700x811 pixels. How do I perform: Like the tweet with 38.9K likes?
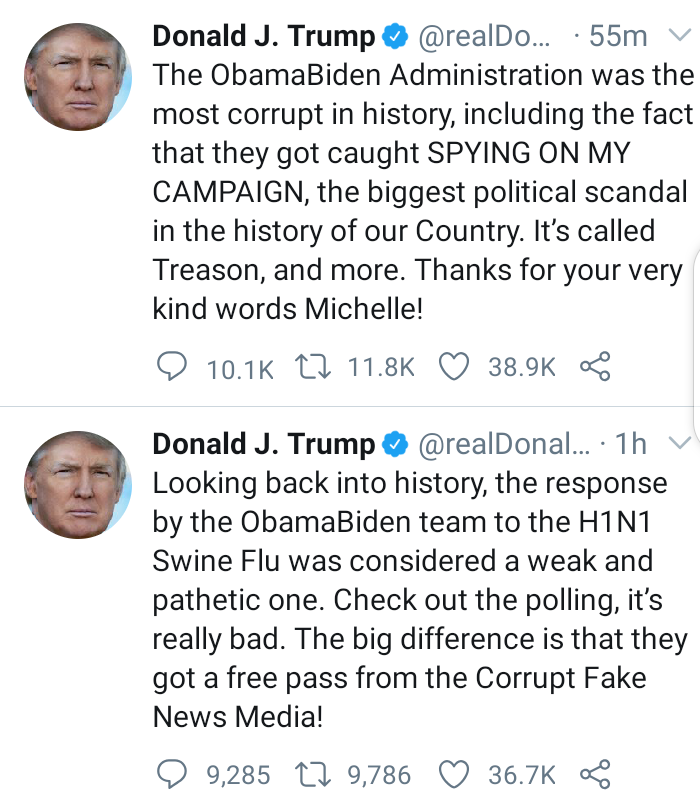pos(455,367)
